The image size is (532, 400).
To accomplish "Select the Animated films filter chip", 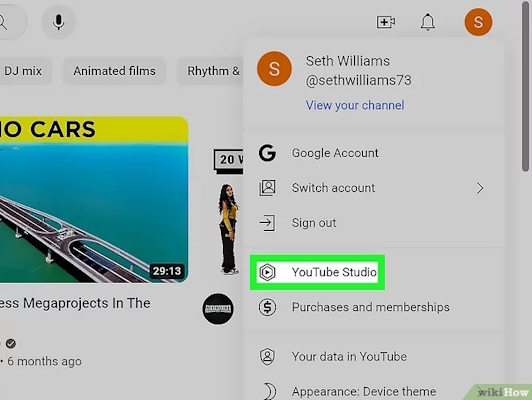I will pos(114,71).
